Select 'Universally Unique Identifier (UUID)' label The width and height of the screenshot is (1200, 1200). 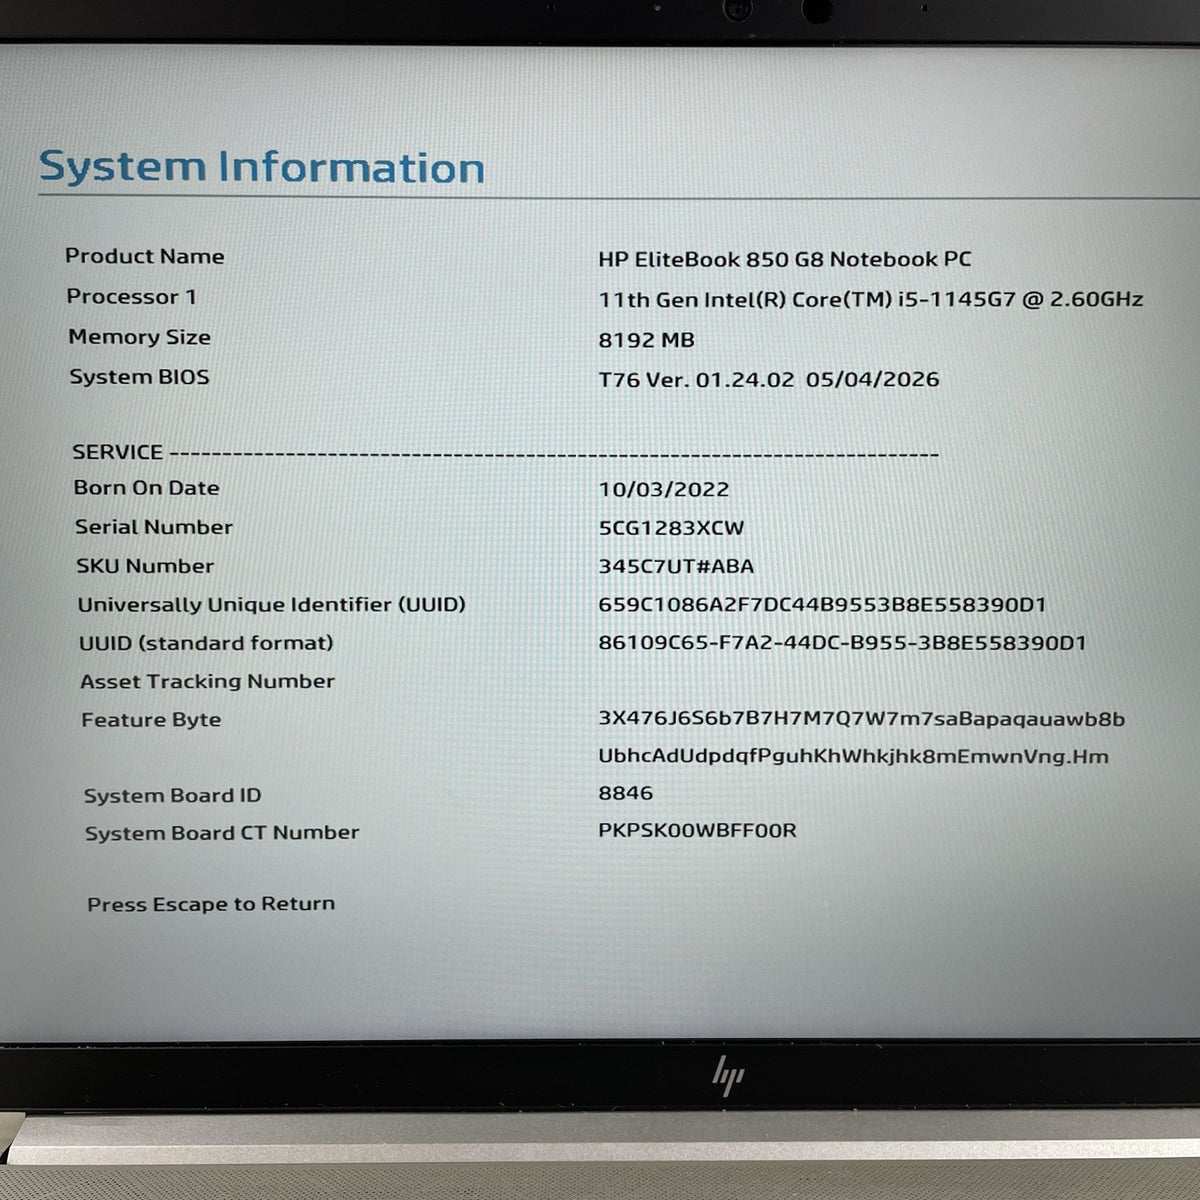click(272, 605)
